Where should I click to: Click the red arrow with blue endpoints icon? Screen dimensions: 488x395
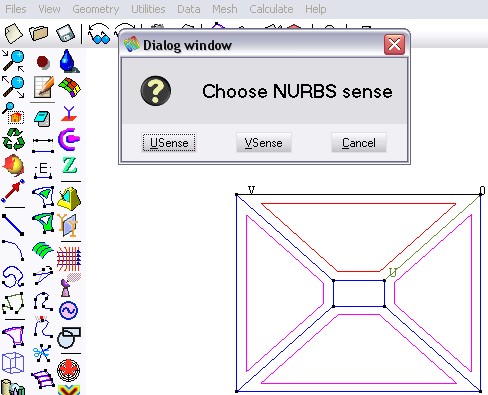point(13,191)
